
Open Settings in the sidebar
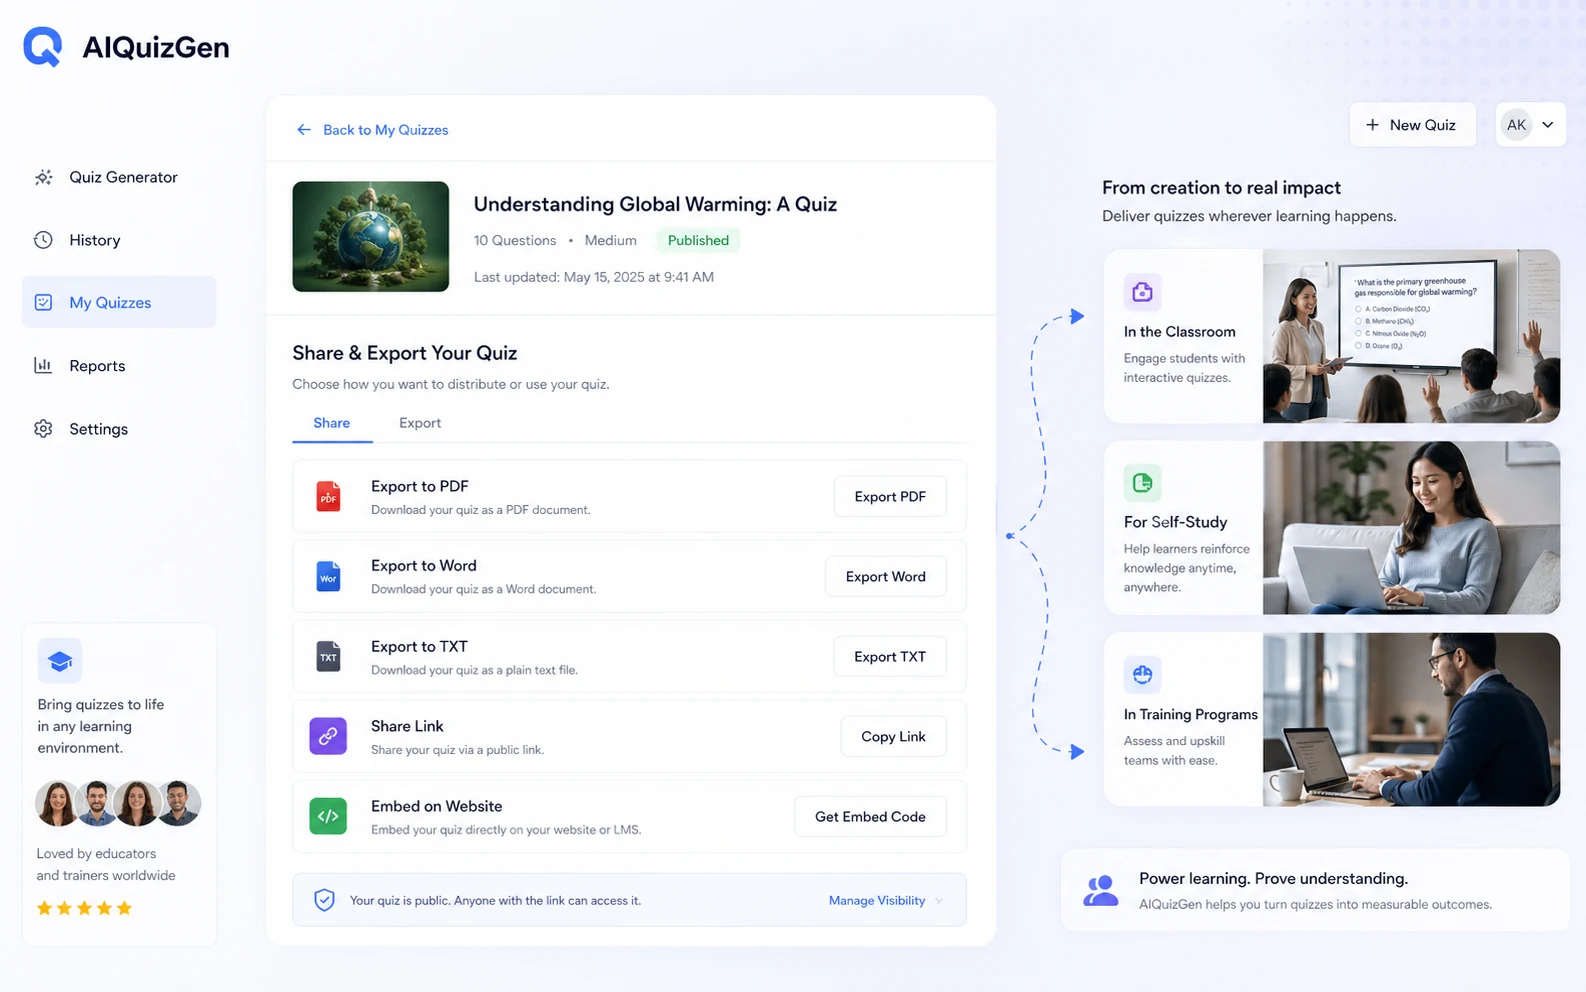pos(119,428)
